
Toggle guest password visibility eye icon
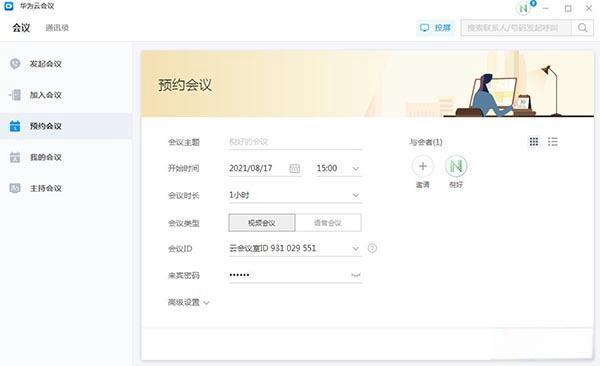tap(356, 275)
